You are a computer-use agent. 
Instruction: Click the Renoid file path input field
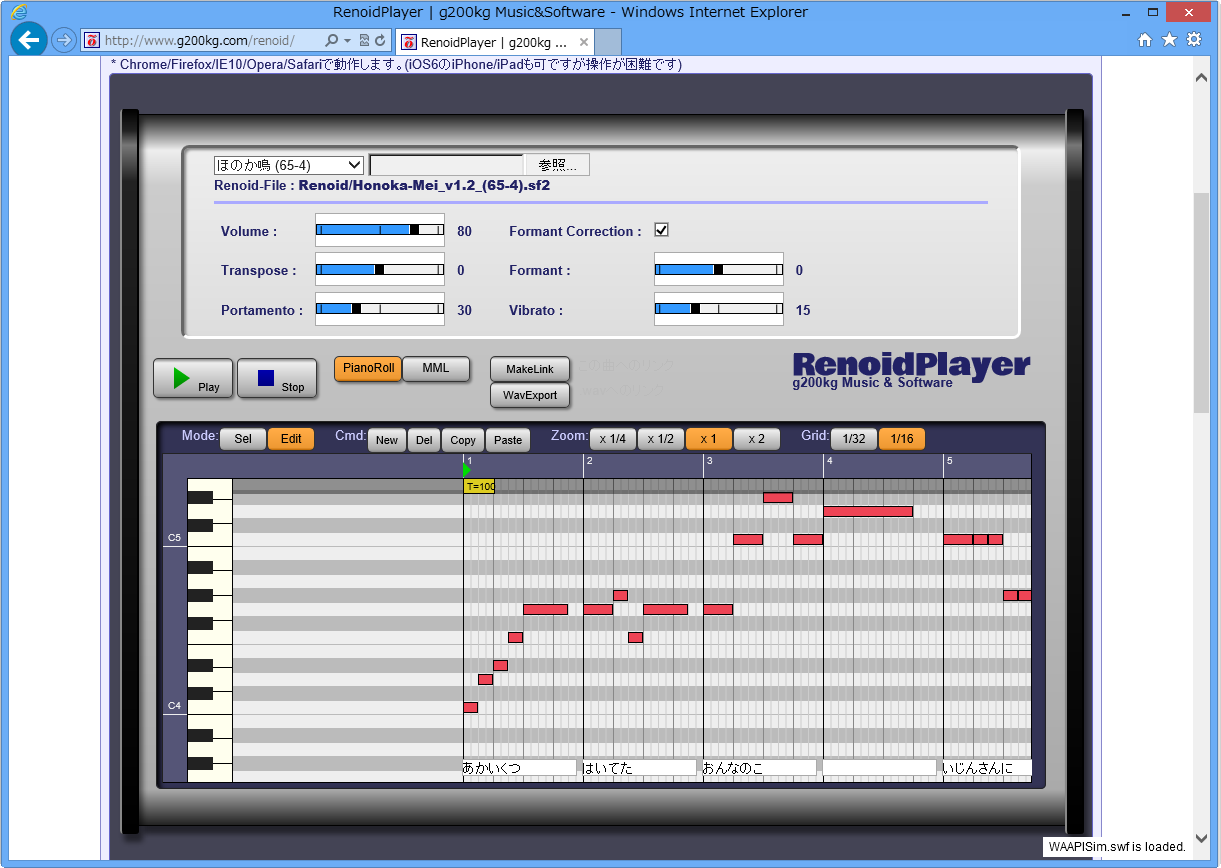point(446,165)
